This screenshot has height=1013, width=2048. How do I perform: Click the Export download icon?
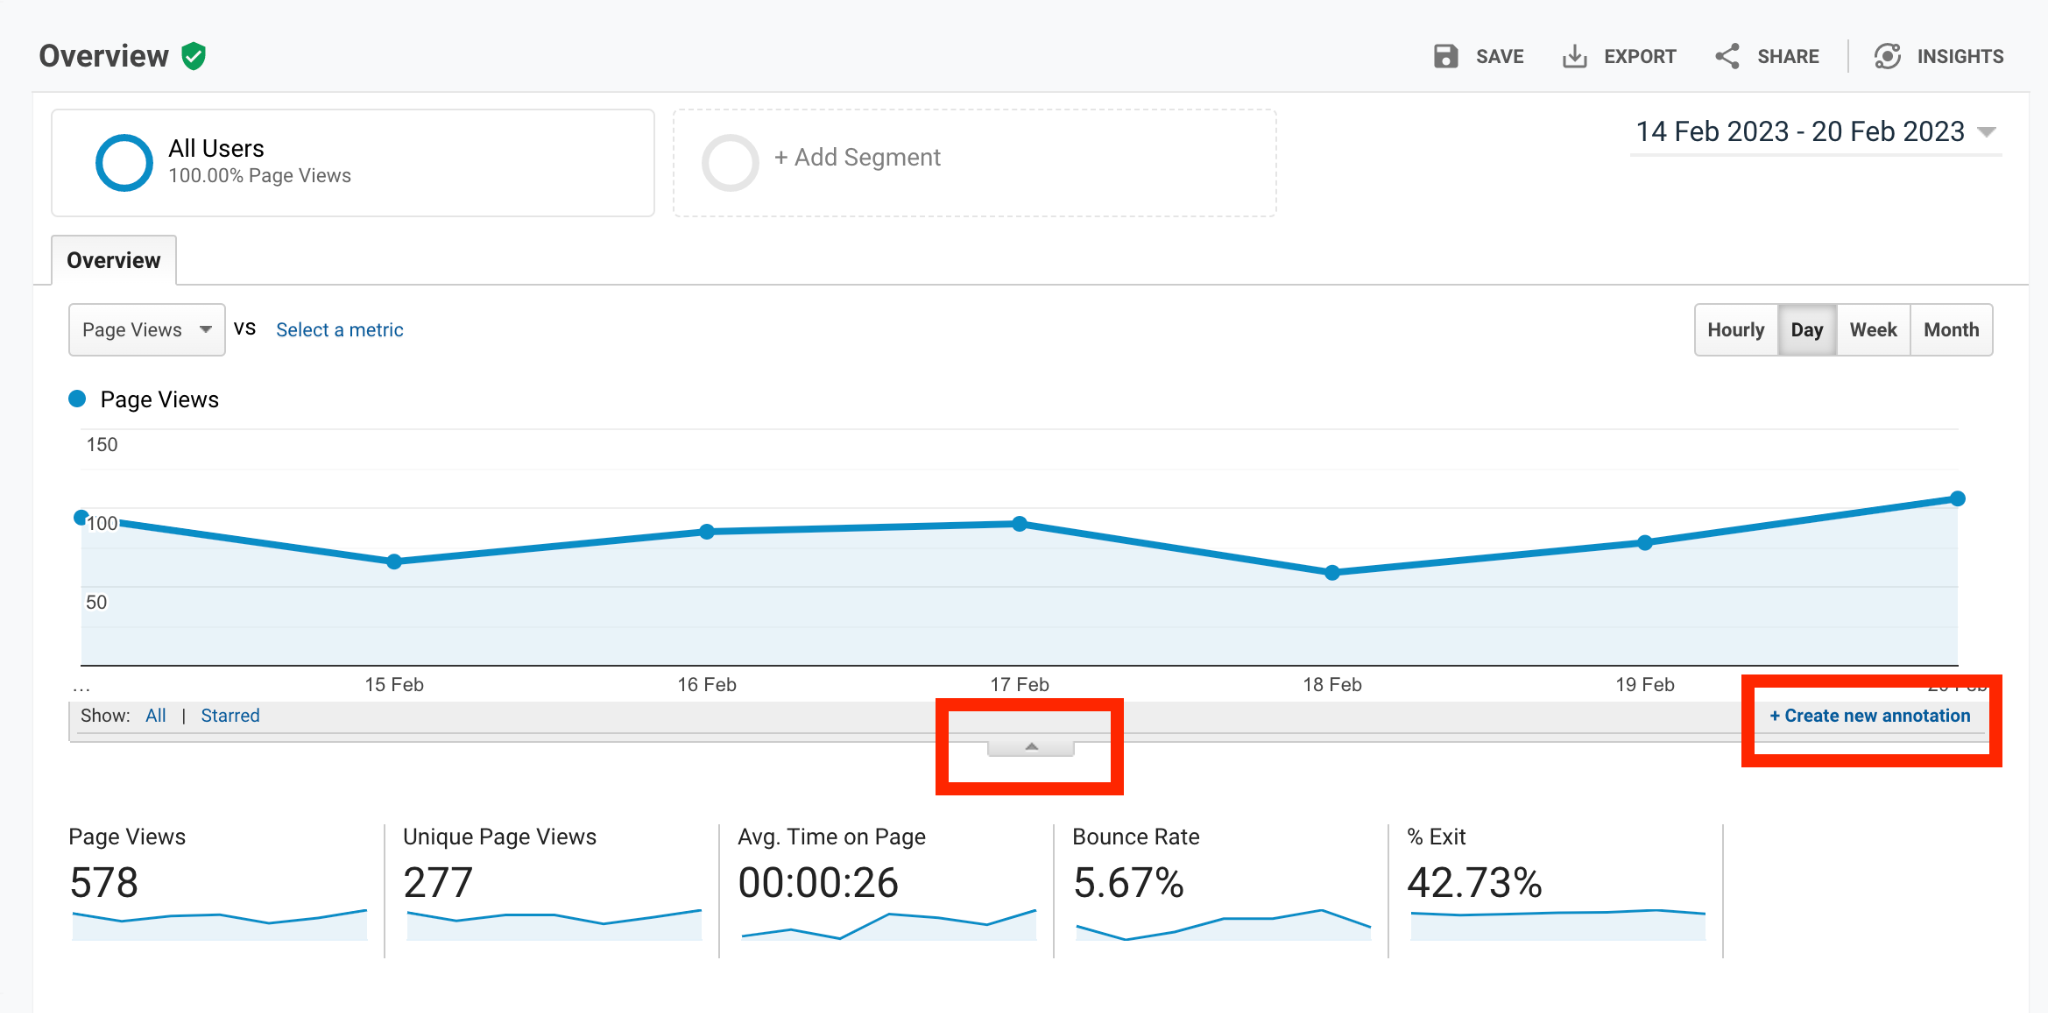1574,56
